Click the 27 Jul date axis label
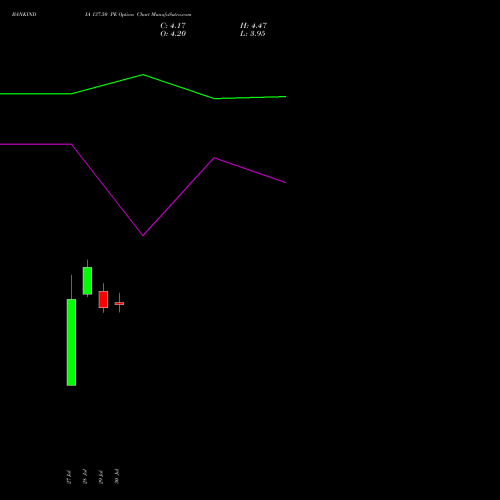This screenshot has width=500, height=500. 69,477
